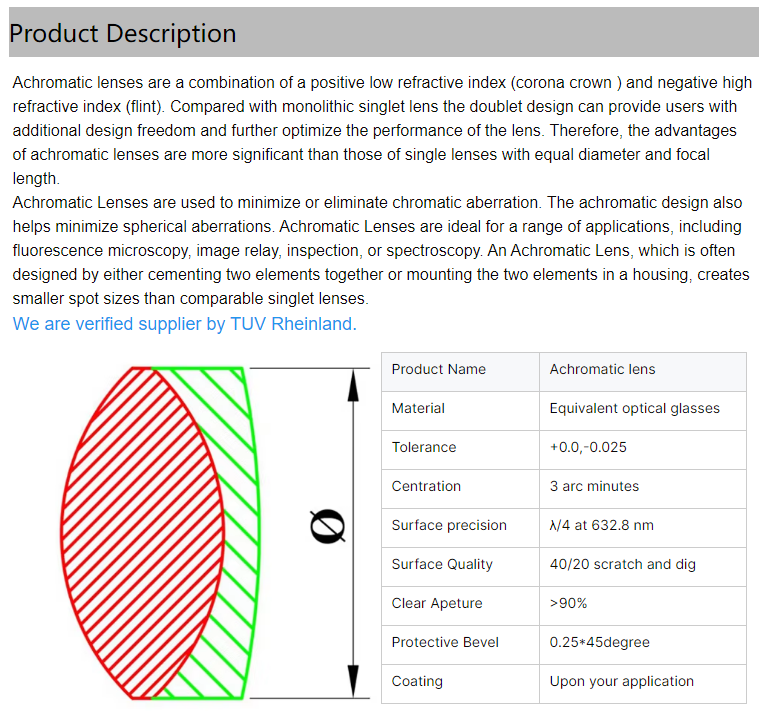Select the 0.25*45degree bevel value

point(599,642)
